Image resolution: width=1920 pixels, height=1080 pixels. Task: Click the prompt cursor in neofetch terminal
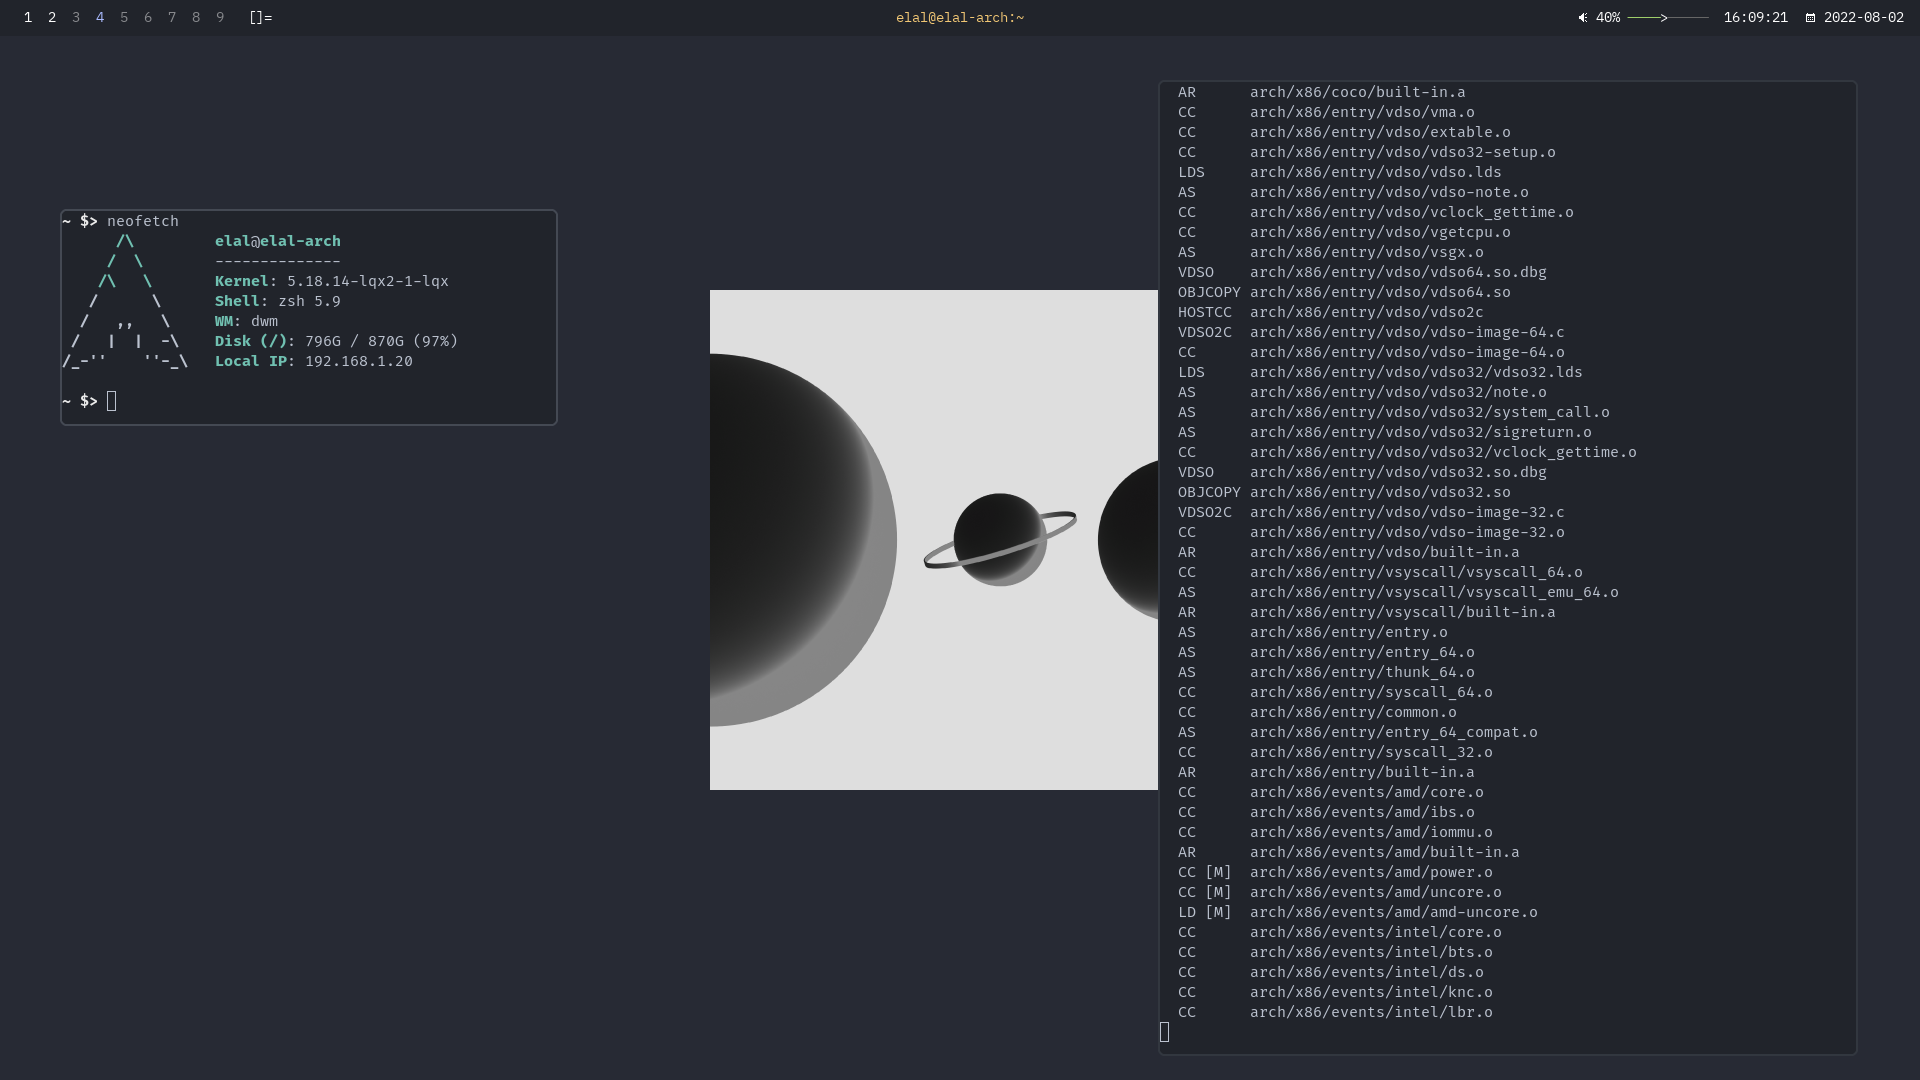pos(111,401)
